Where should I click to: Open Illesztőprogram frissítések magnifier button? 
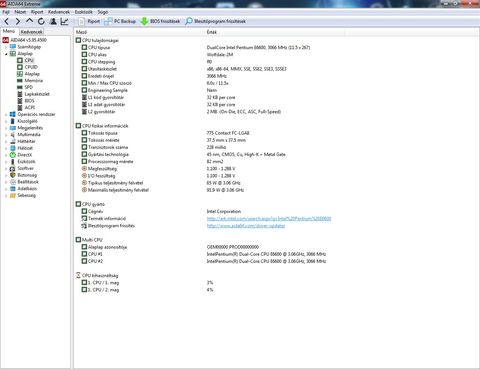pyautogui.click(x=215, y=21)
